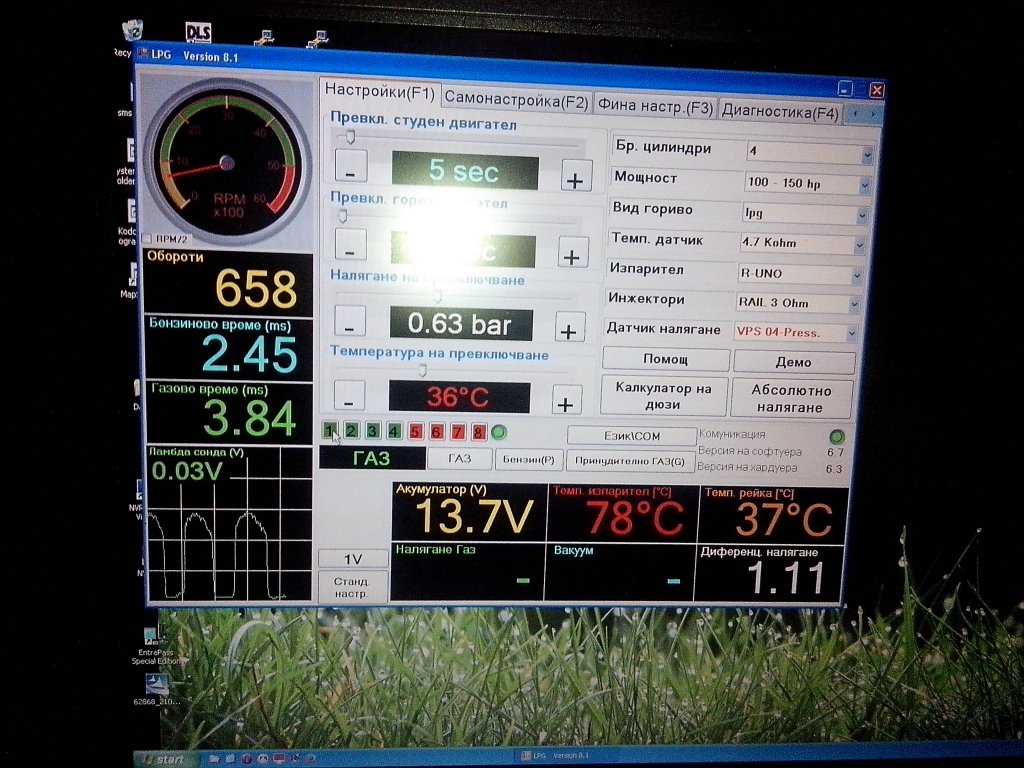
Task: Decrease the 36°C switching temperature
Action: coord(349,396)
